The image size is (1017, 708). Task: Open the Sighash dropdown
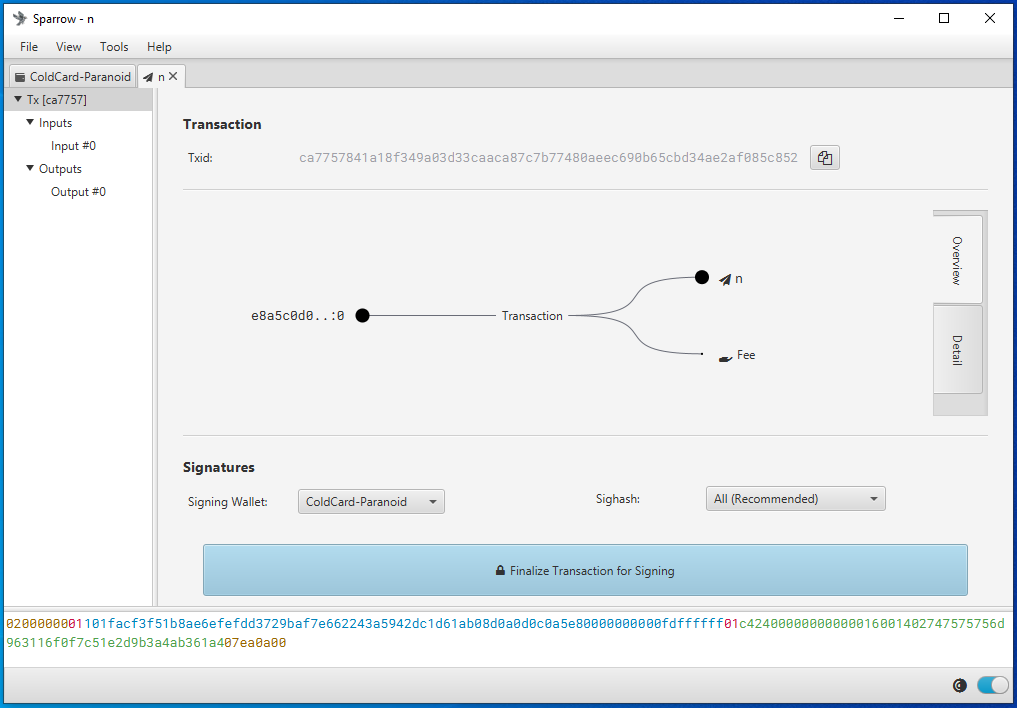pos(795,499)
